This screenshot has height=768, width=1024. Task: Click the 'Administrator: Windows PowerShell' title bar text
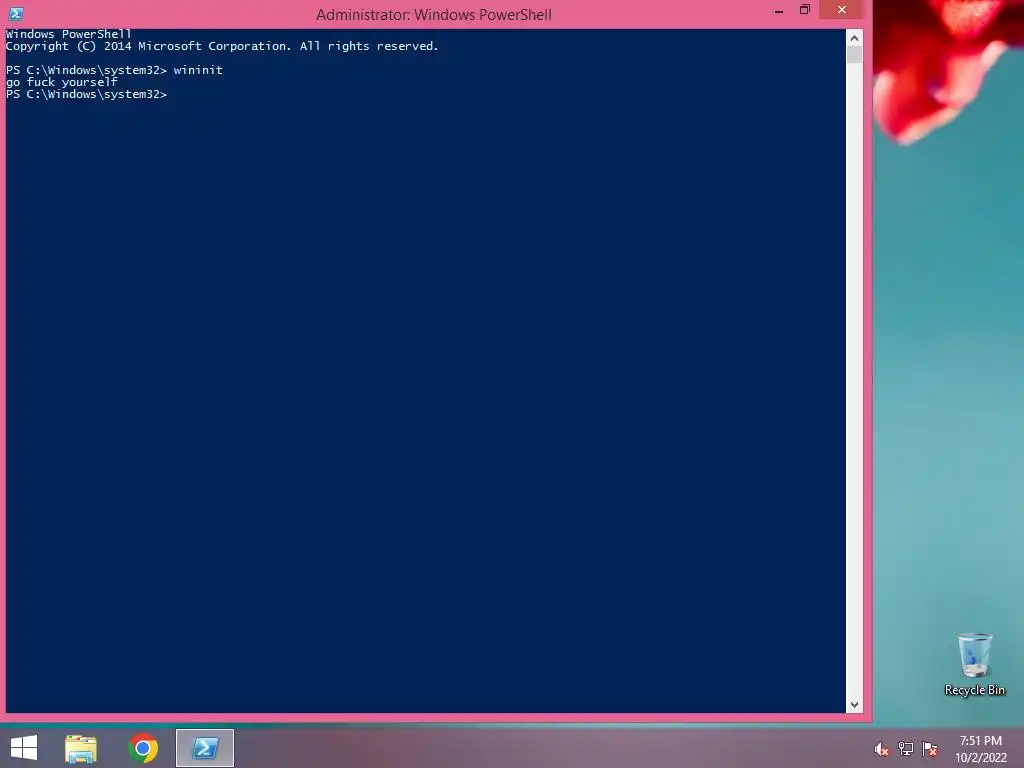click(x=434, y=14)
